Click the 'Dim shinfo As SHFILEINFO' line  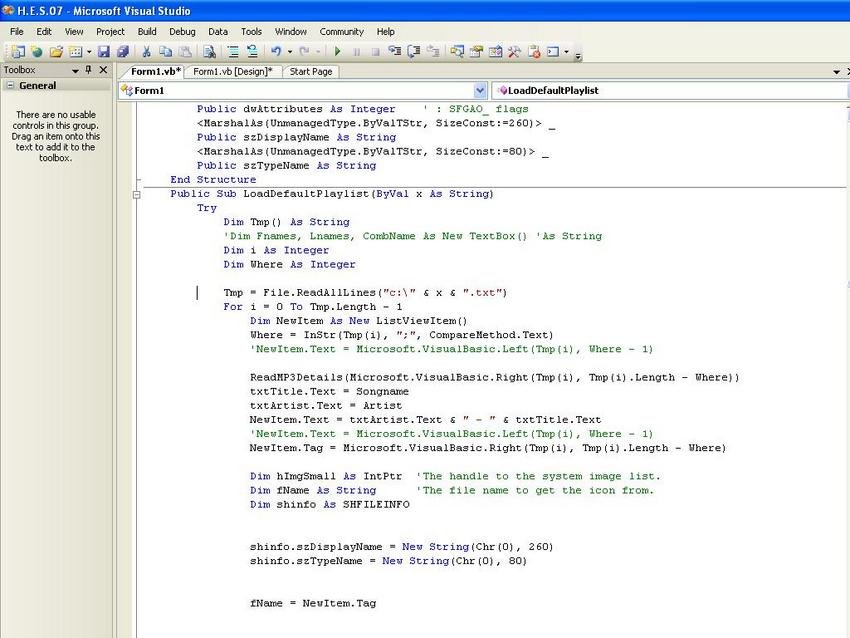(330, 505)
